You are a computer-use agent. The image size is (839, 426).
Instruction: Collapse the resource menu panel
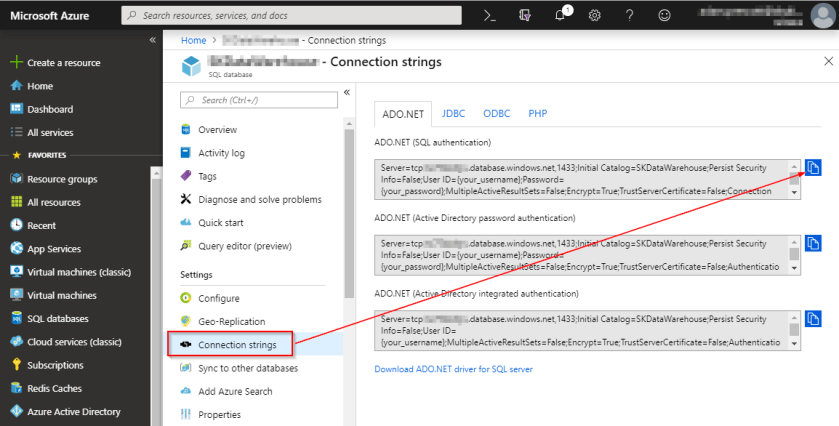(346, 92)
